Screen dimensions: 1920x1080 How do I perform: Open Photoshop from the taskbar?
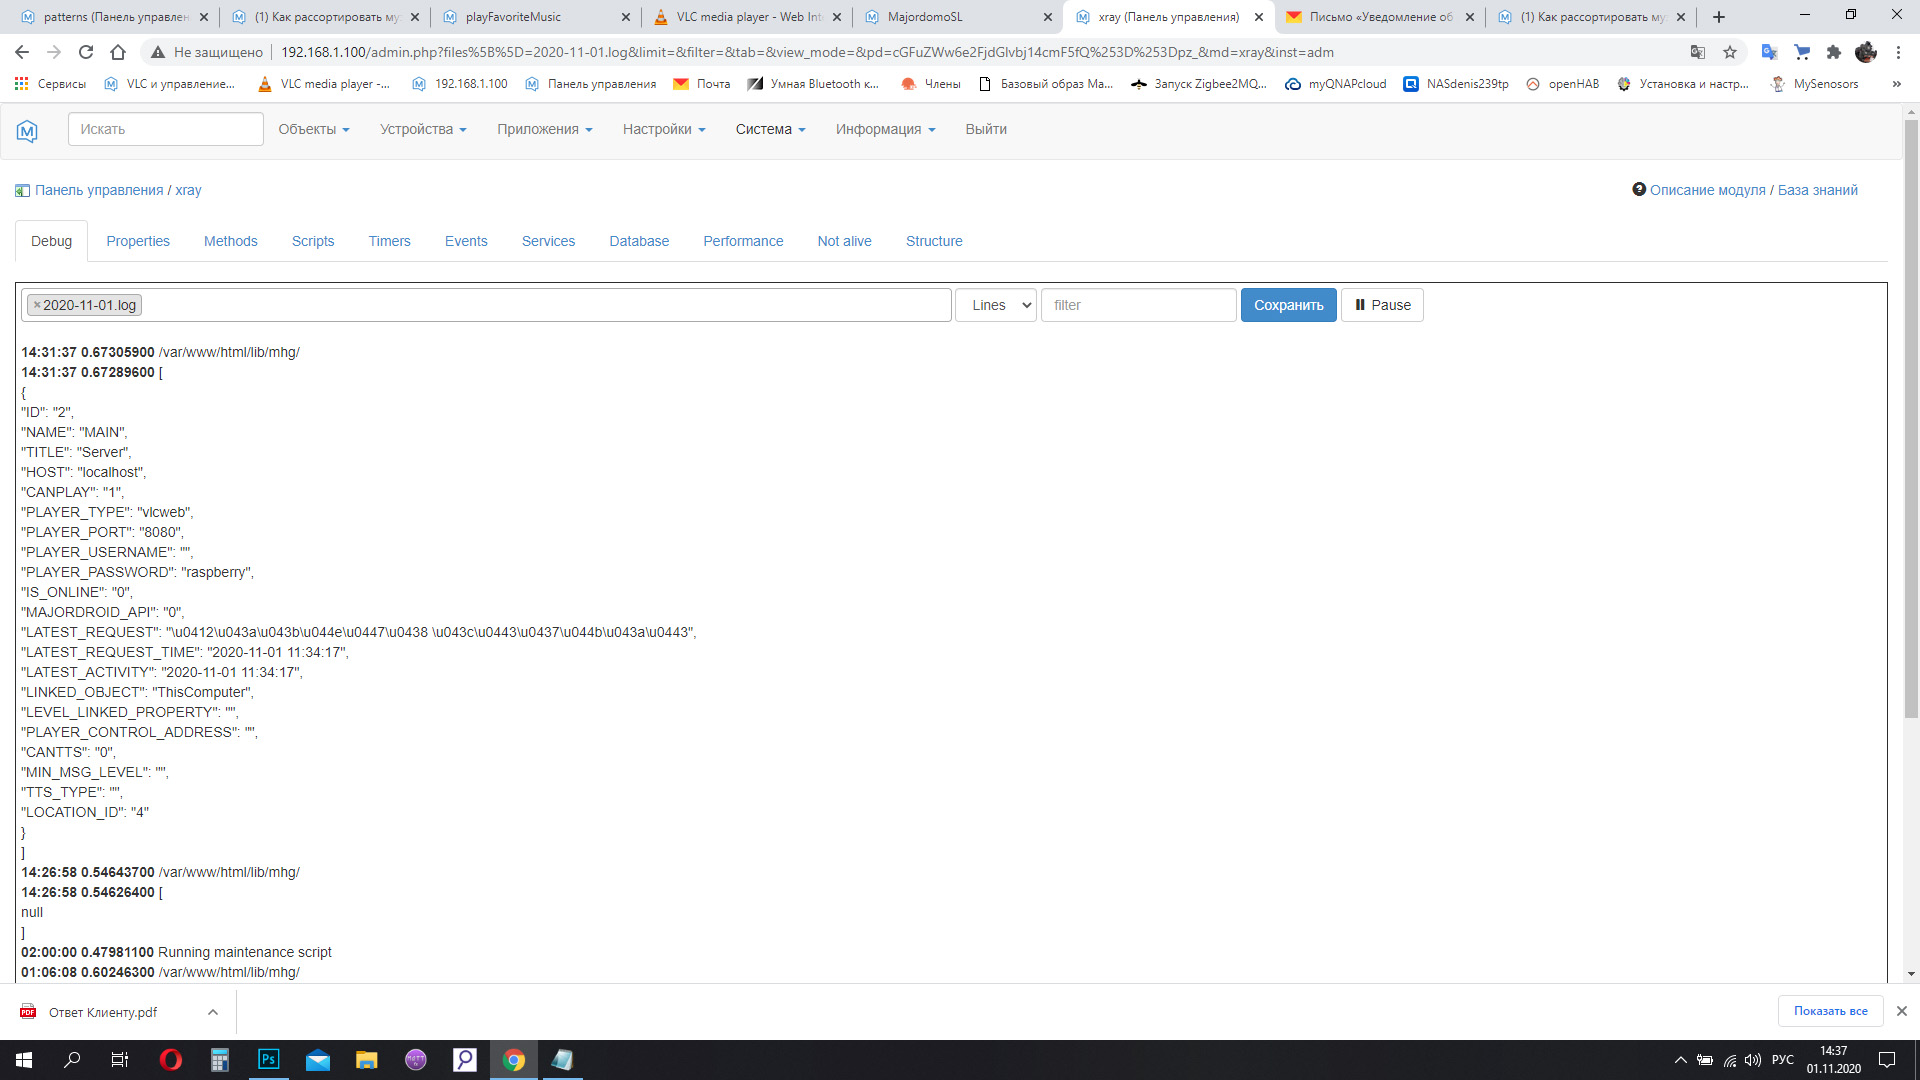coord(268,1060)
